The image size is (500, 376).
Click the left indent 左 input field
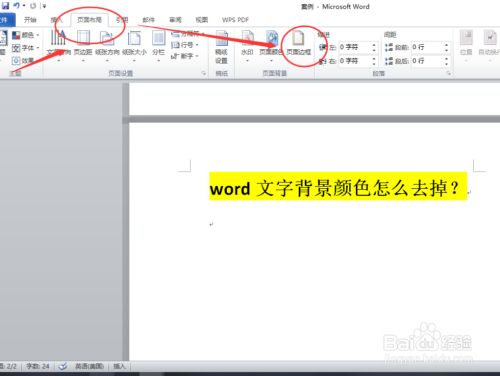(355, 47)
